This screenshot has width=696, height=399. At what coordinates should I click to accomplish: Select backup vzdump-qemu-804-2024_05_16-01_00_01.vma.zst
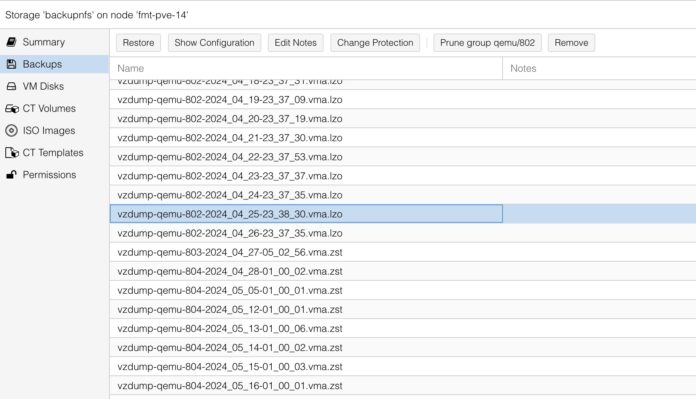(x=403, y=386)
